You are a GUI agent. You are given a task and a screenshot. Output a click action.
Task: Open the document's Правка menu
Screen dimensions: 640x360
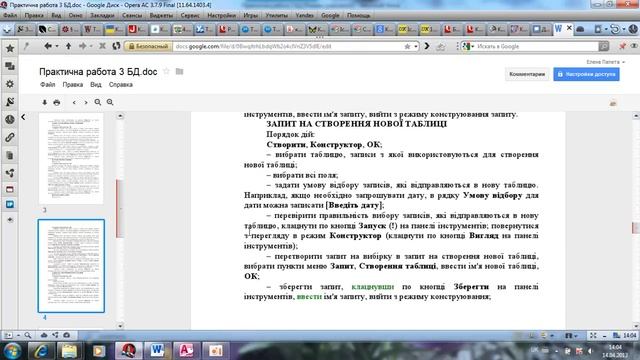[73, 85]
